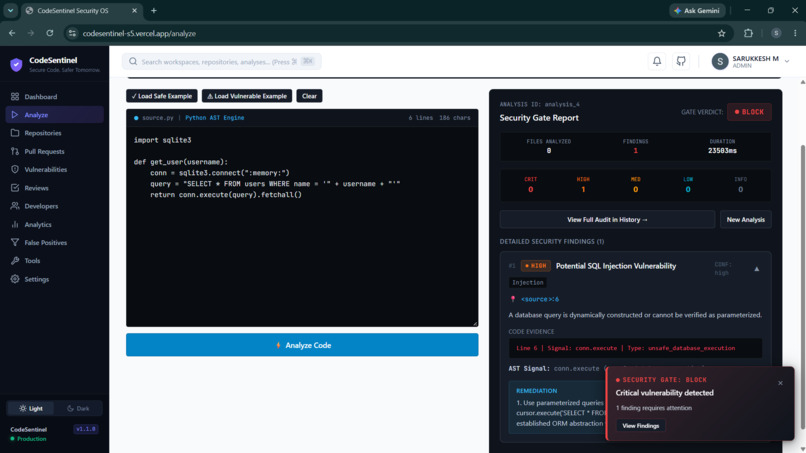Image resolution: width=806 pixels, height=453 pixels.
Task: Ask Gemini from the title bar
Action: tap(698, 10)
